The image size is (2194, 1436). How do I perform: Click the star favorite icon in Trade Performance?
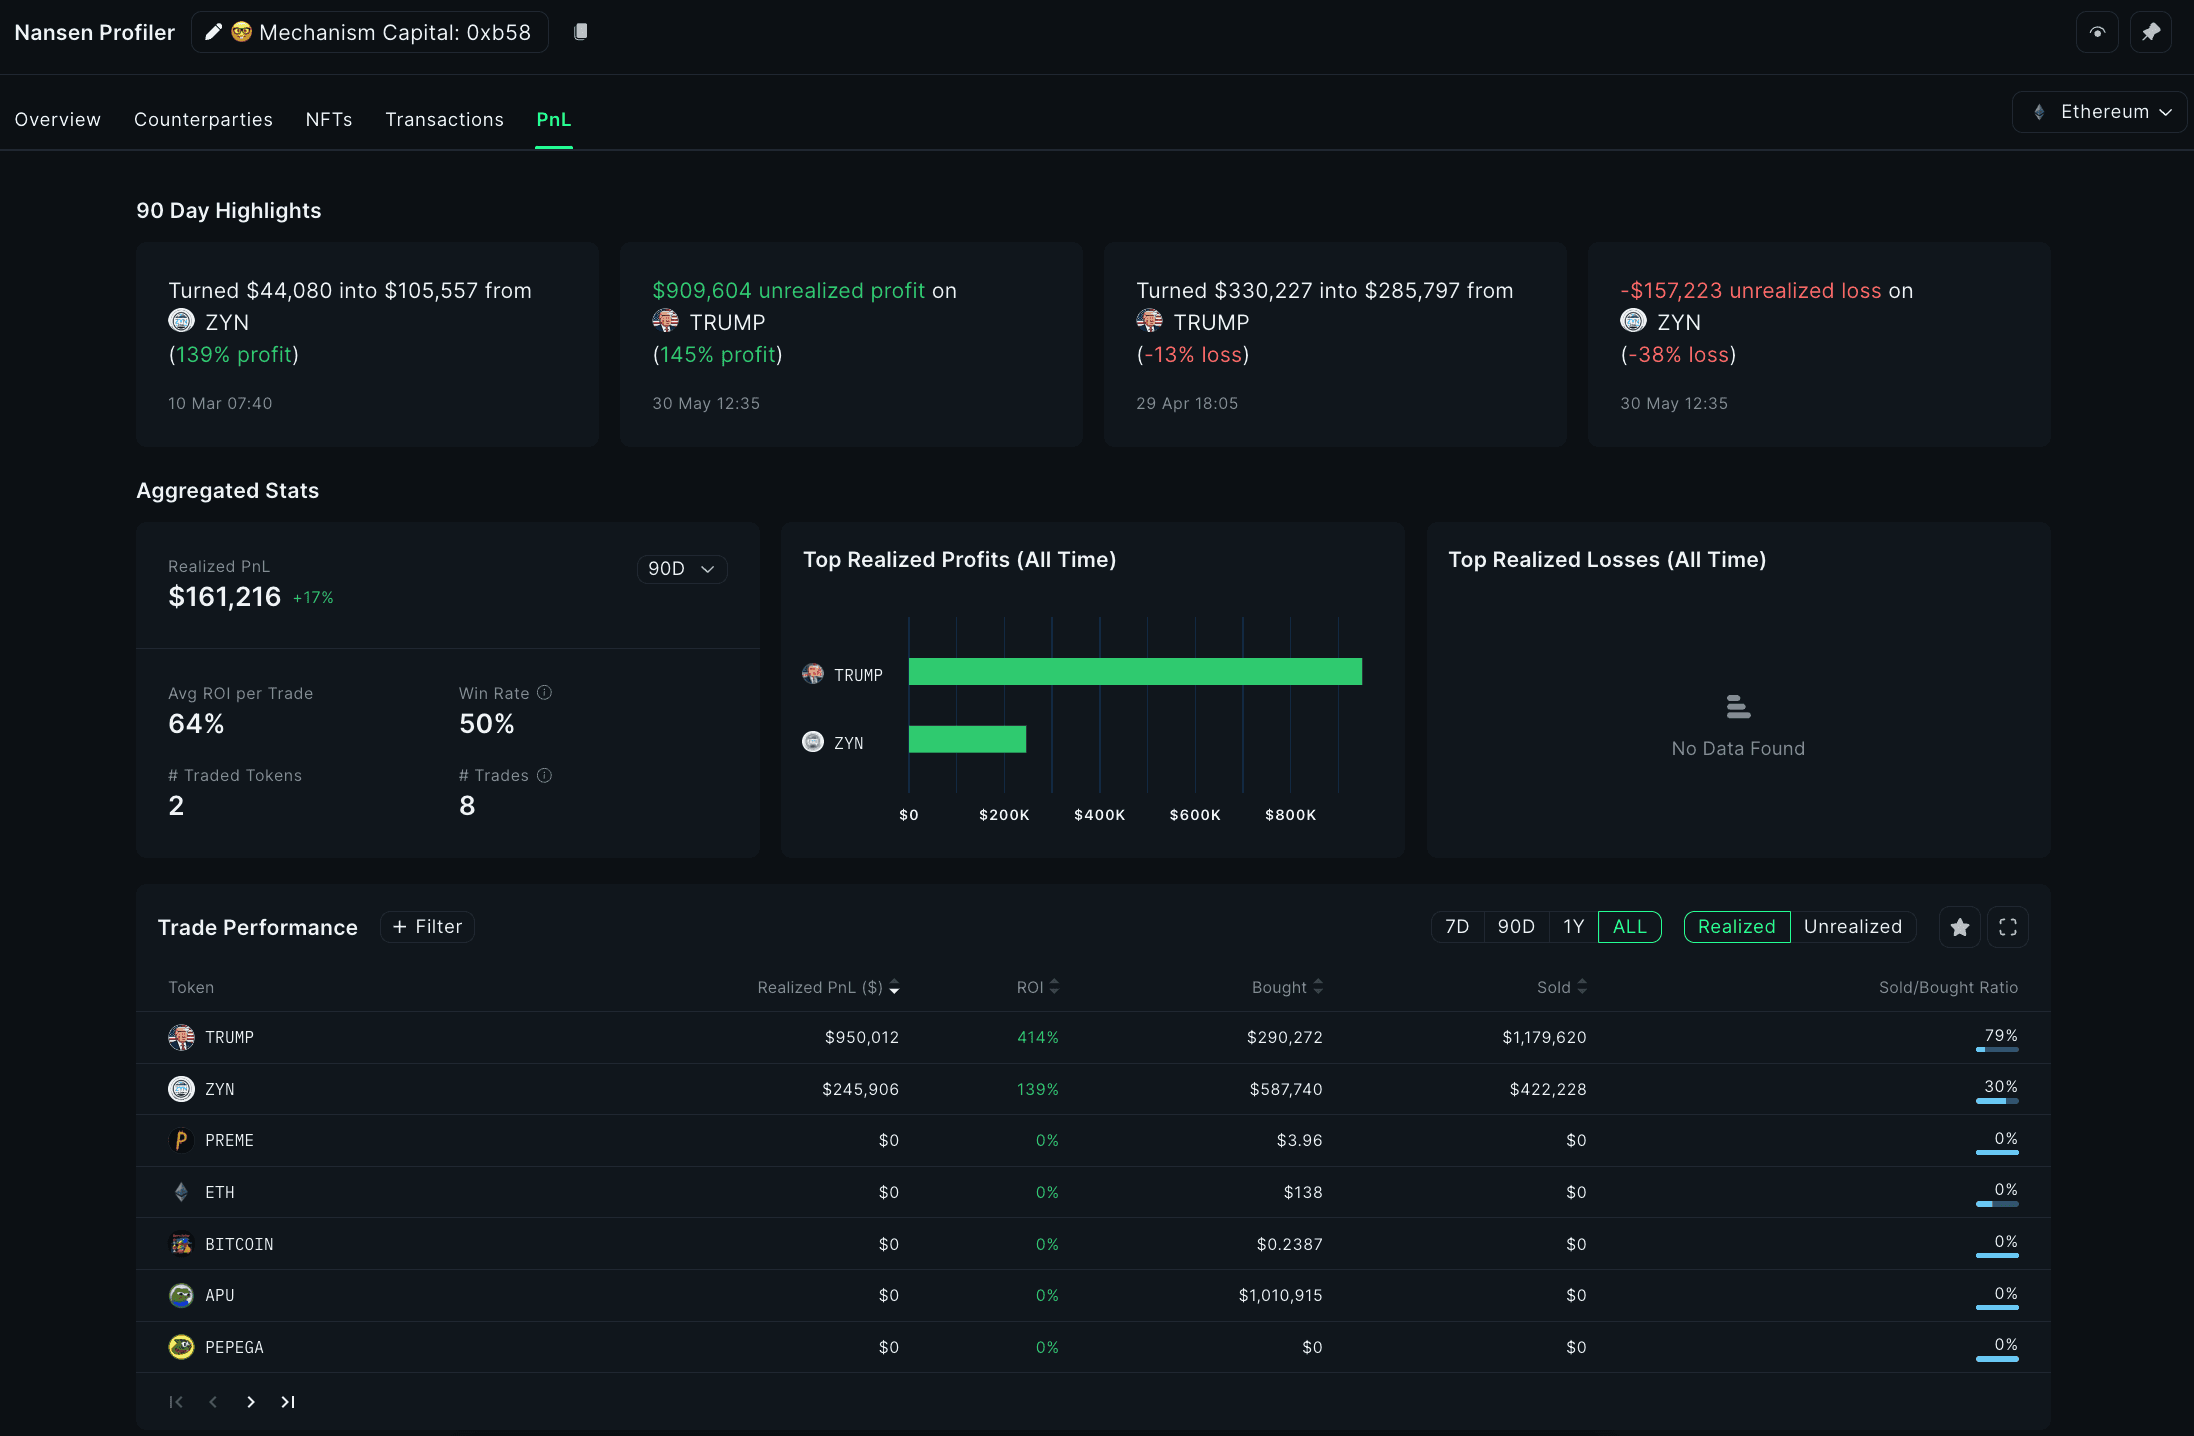tap(1959, 927)
